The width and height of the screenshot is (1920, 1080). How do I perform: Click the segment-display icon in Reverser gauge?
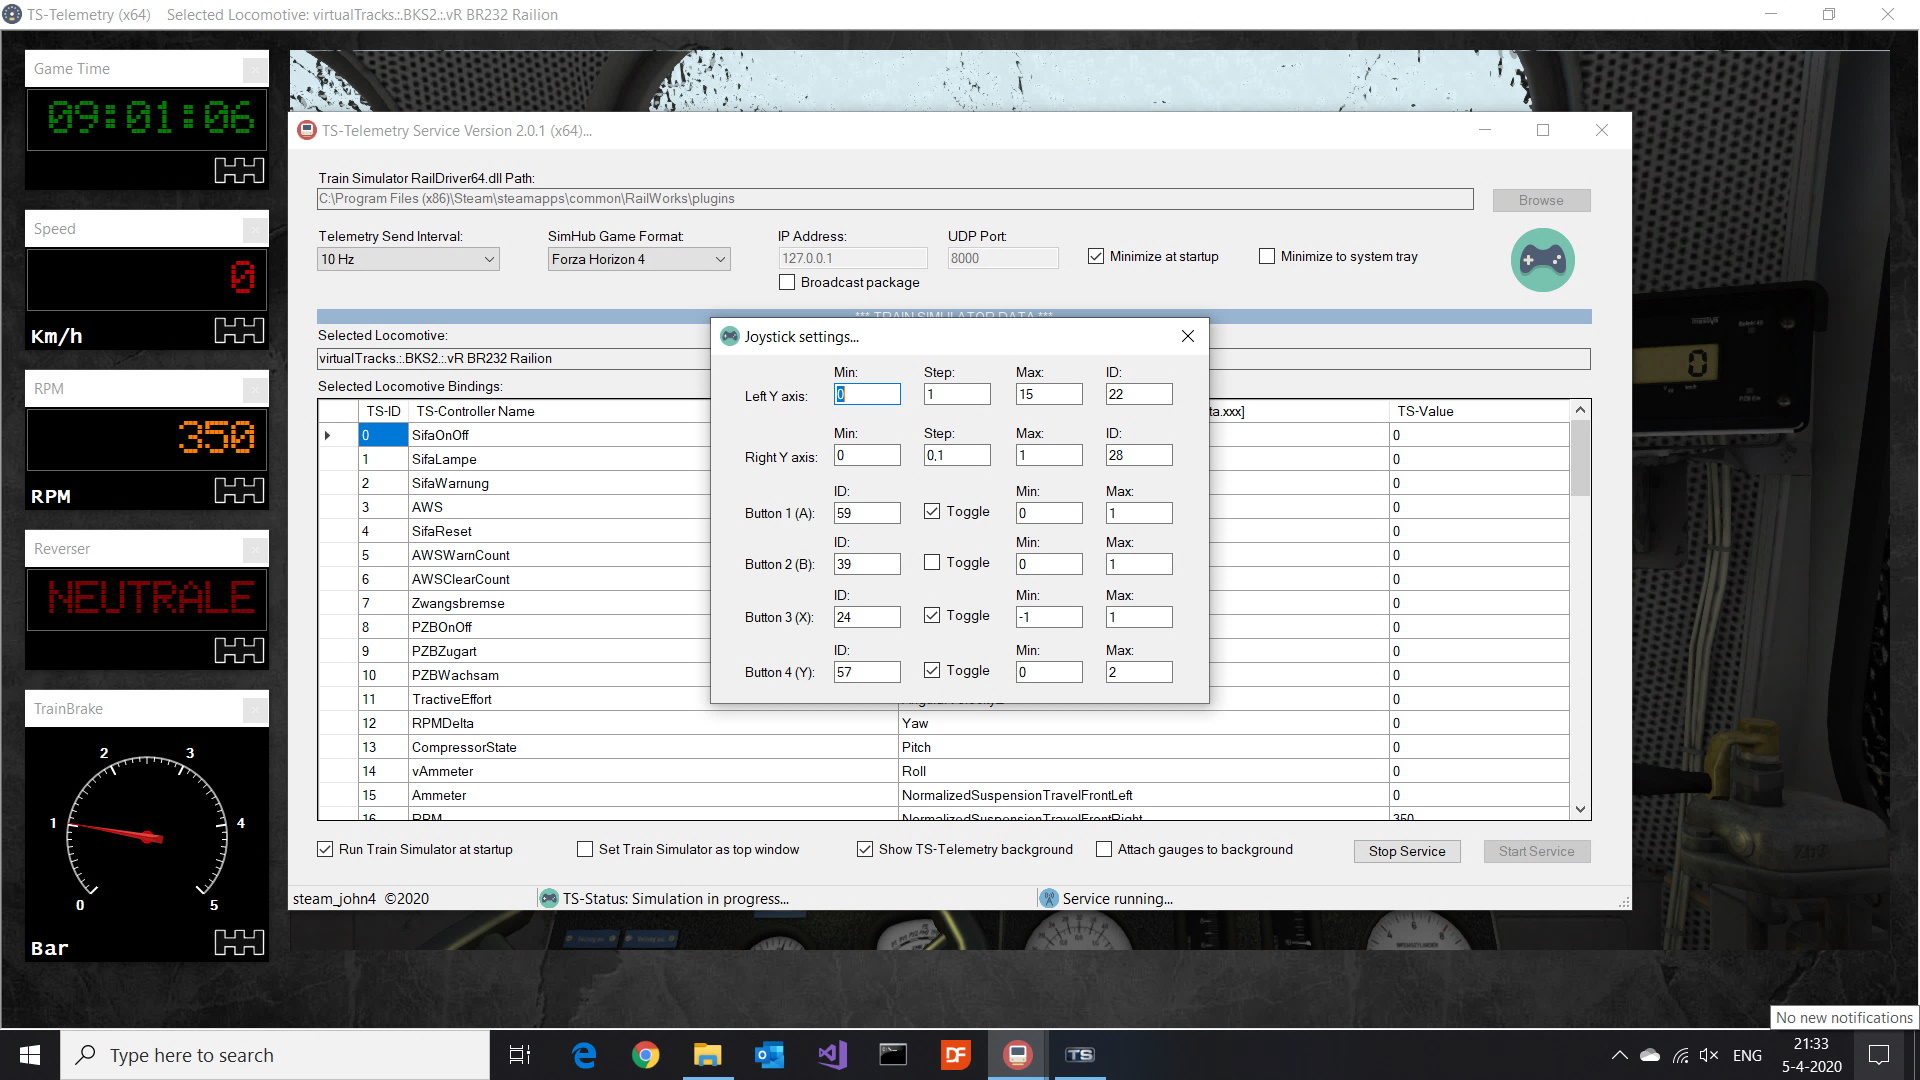click(x=239, y=650)
